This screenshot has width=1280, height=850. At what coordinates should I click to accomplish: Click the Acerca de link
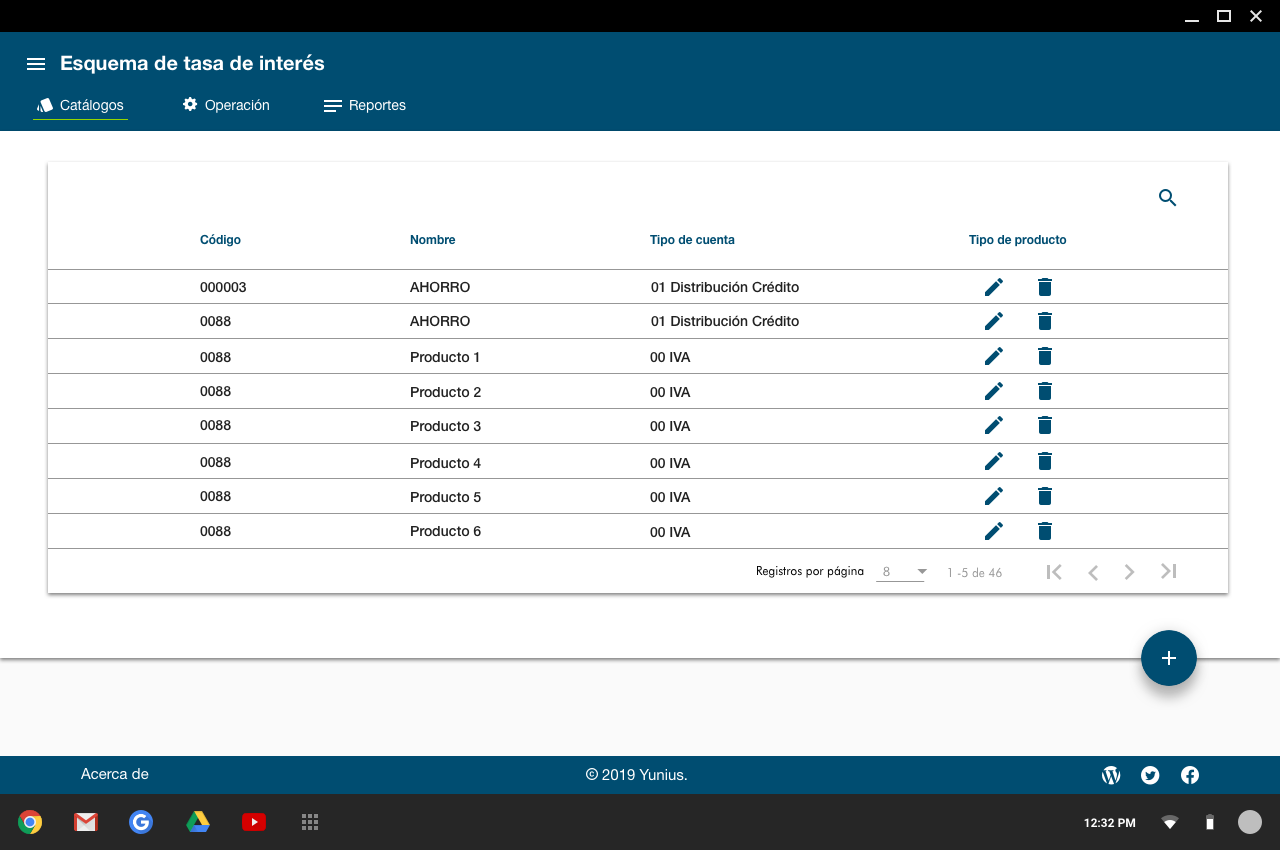115,774
